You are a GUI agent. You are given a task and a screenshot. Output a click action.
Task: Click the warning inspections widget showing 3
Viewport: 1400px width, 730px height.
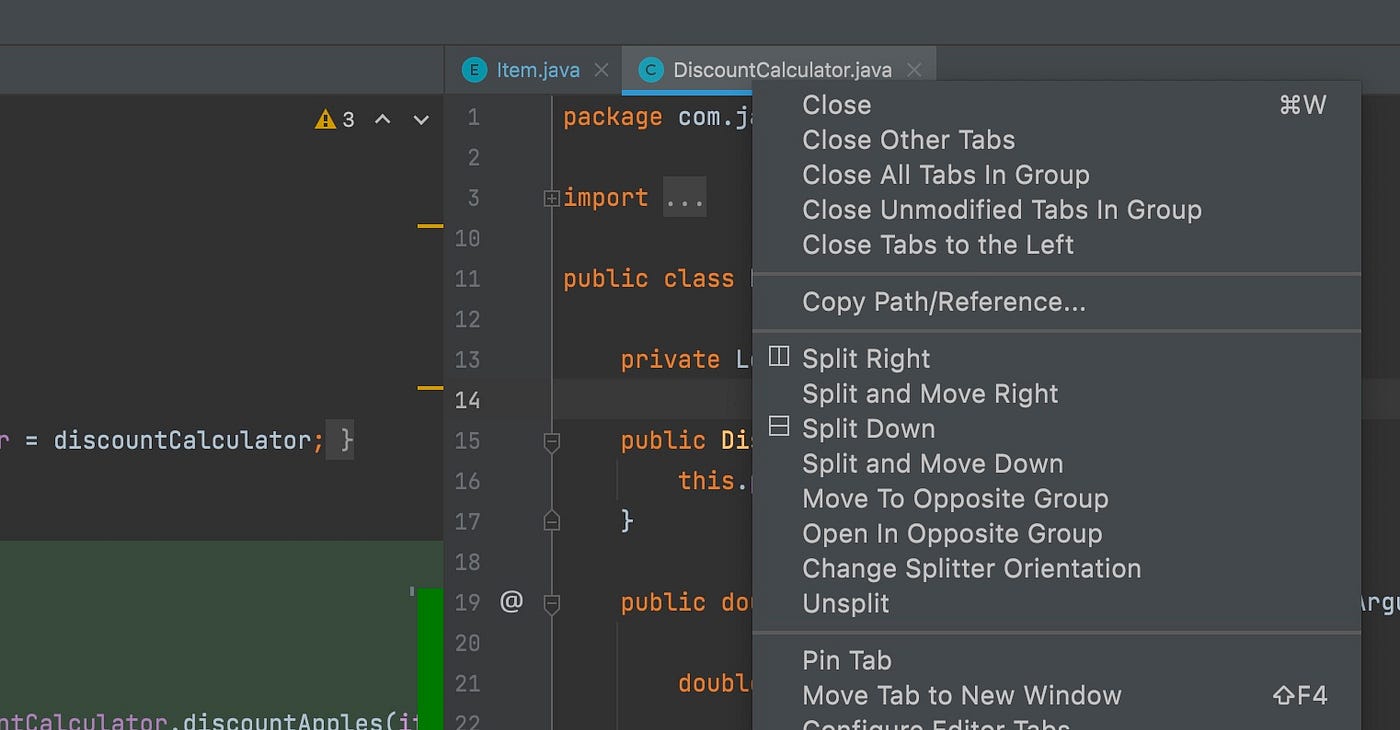click(336, 118)
